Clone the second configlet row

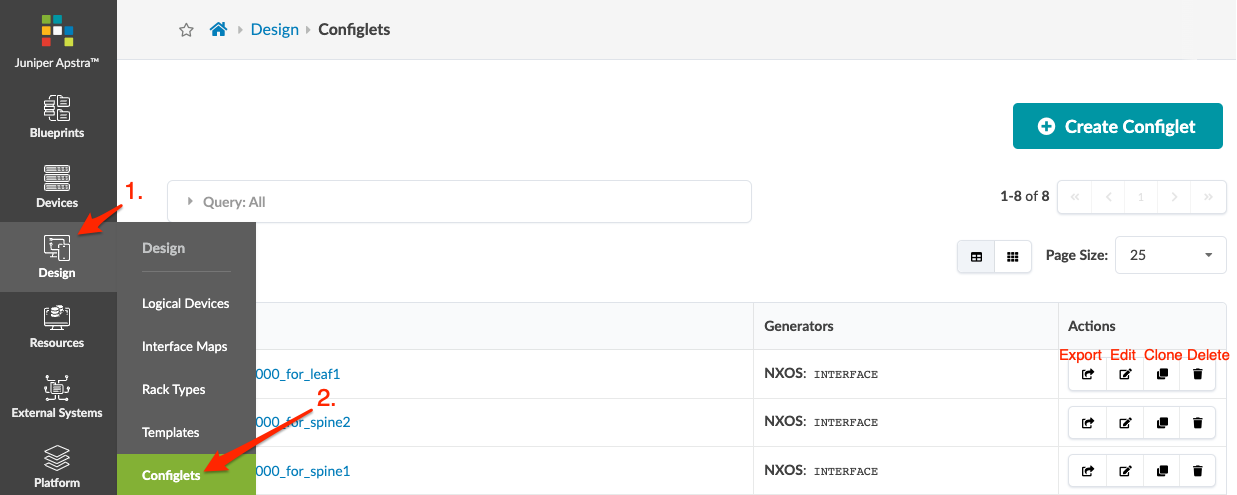point(1162,423)
